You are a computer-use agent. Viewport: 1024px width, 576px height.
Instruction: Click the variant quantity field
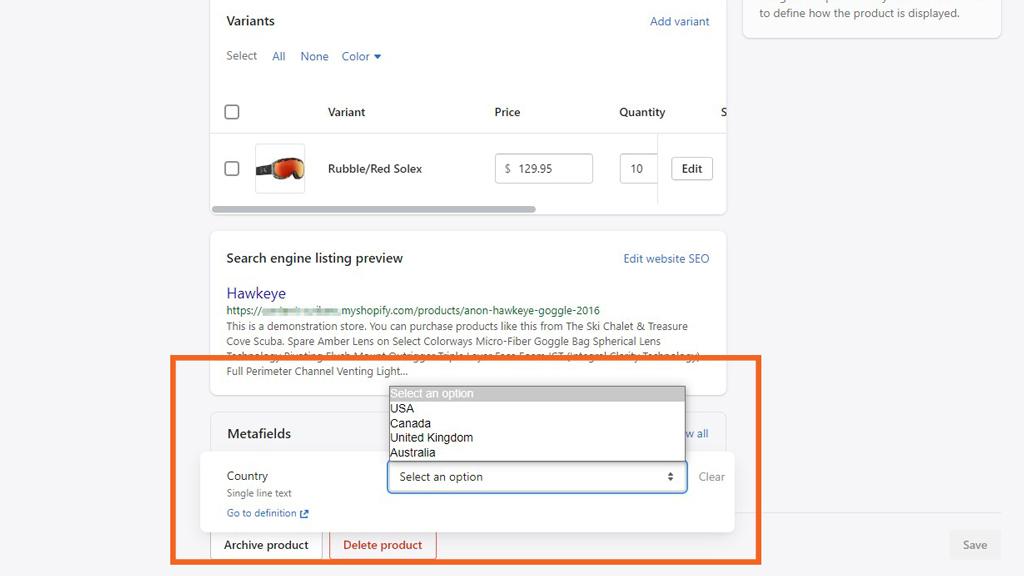637,169
